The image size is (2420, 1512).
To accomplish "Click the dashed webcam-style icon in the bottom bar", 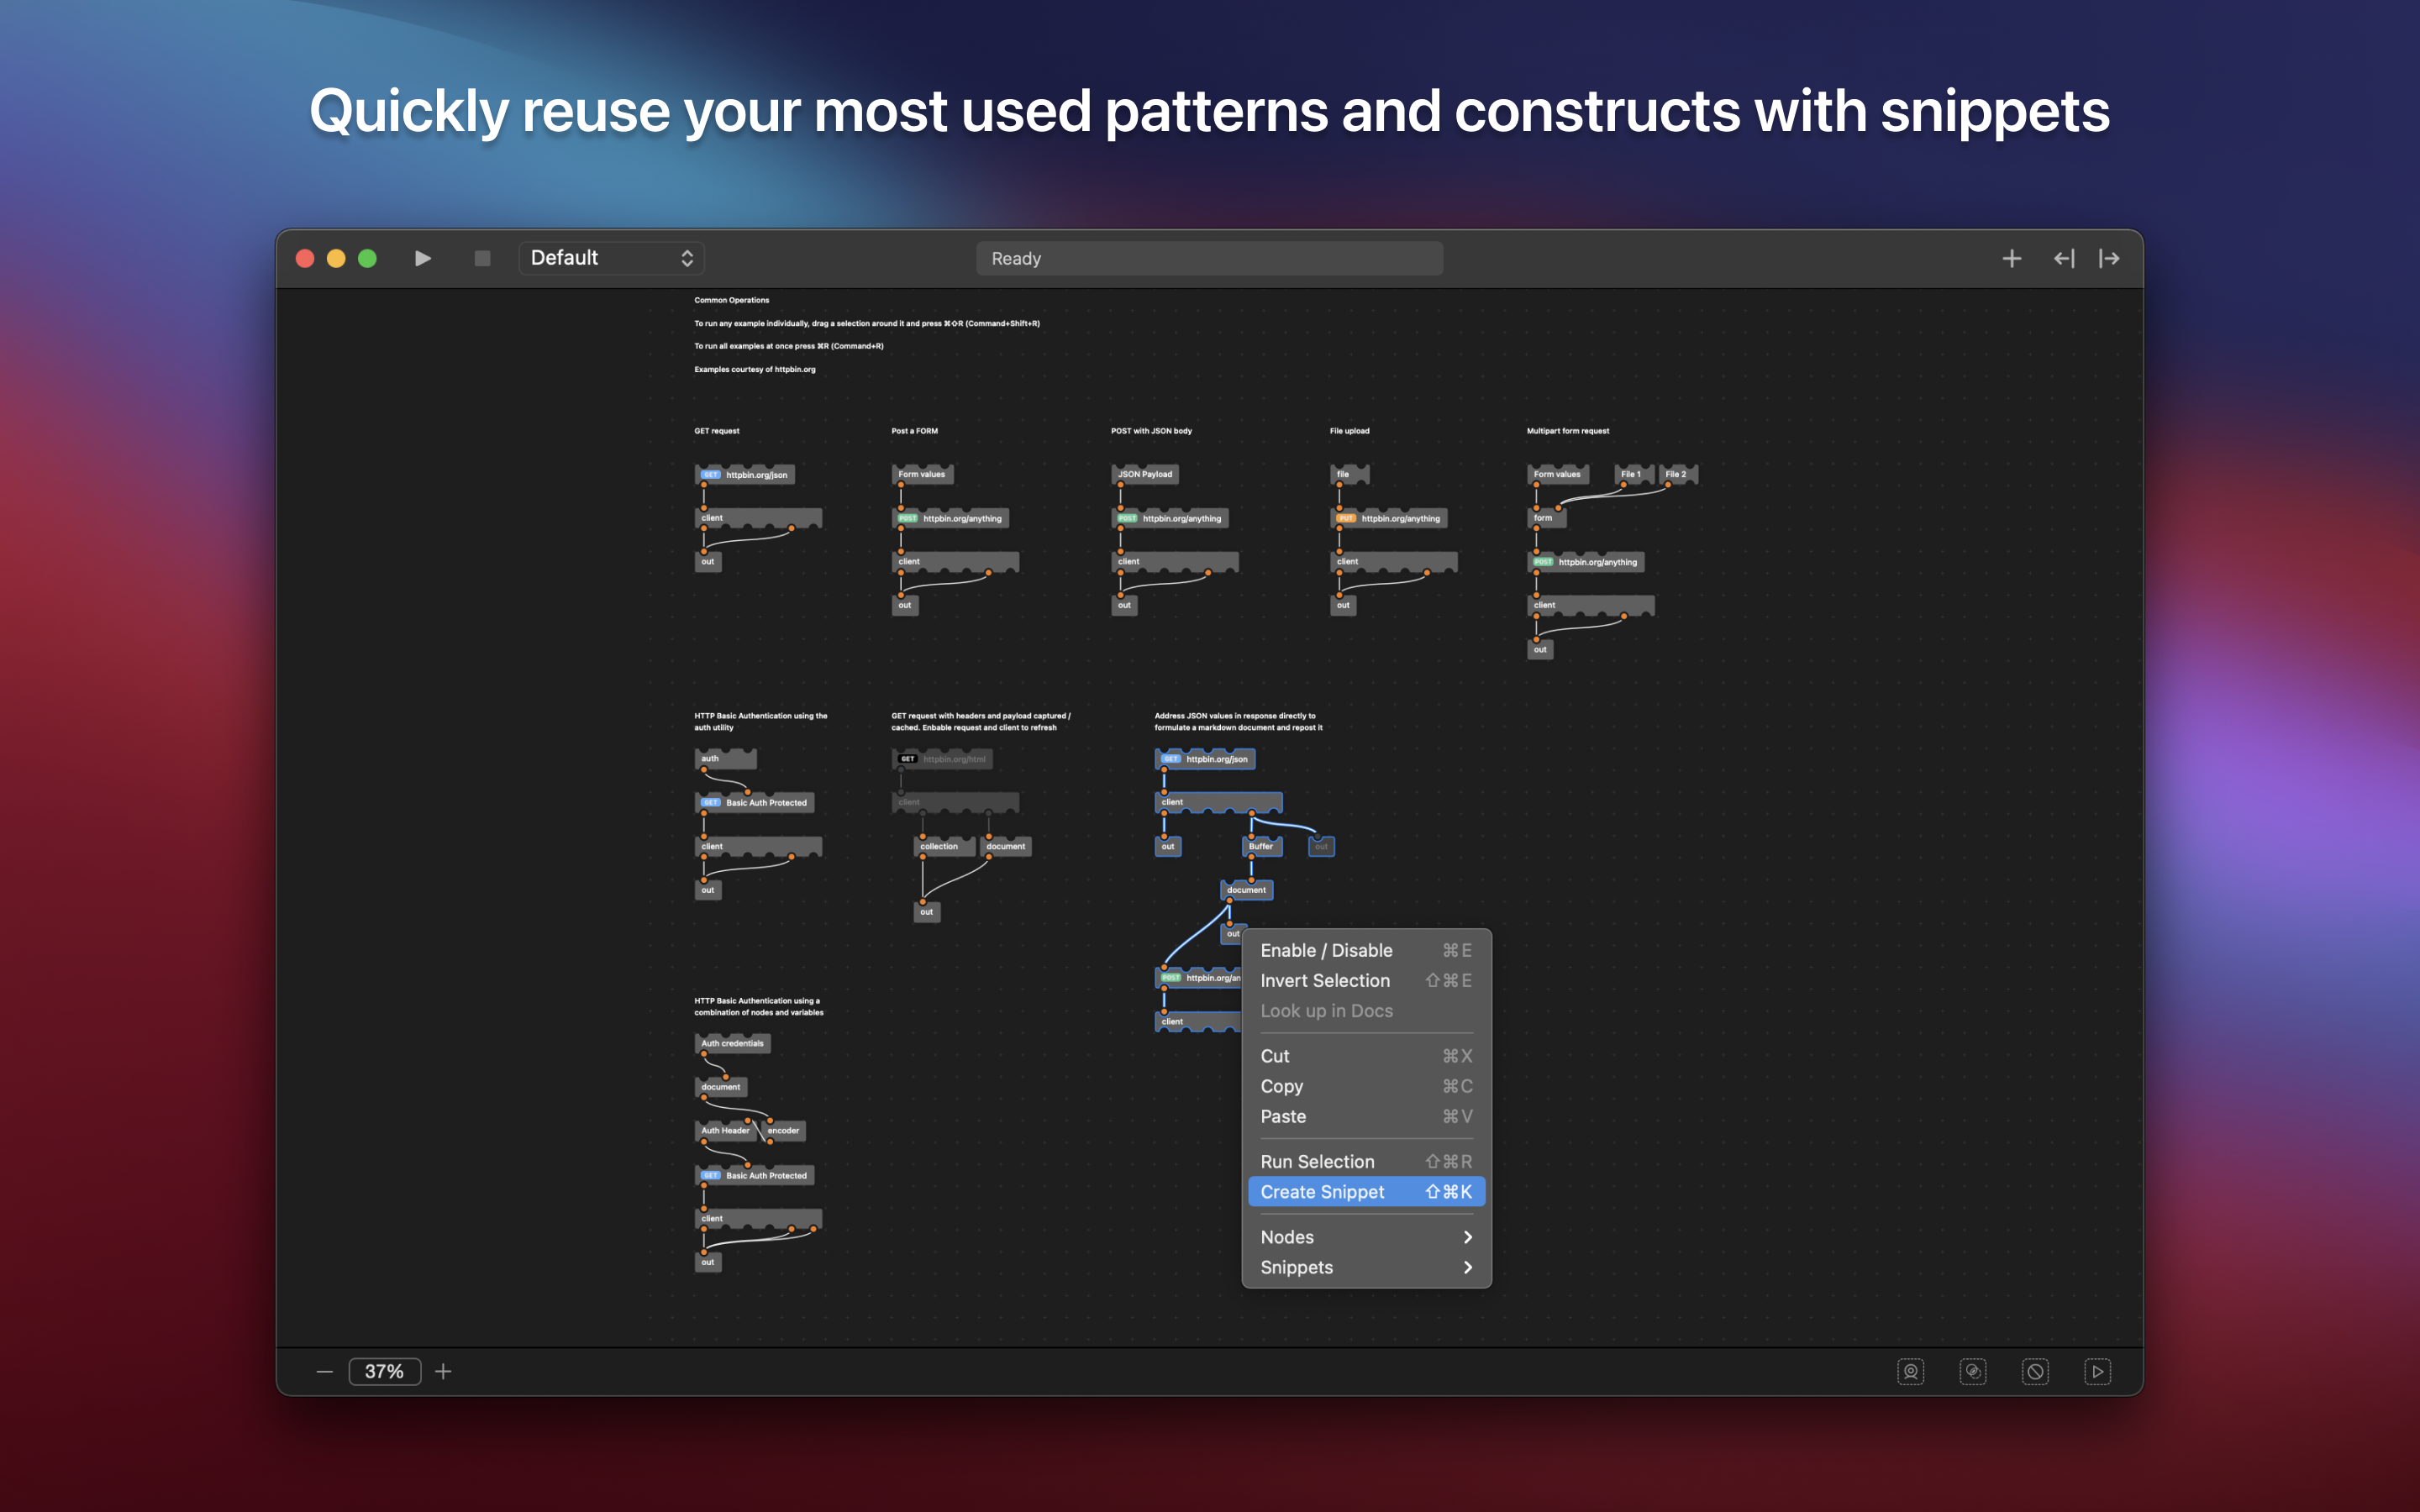I will pyautogui.click(x=1910, y=1371).
